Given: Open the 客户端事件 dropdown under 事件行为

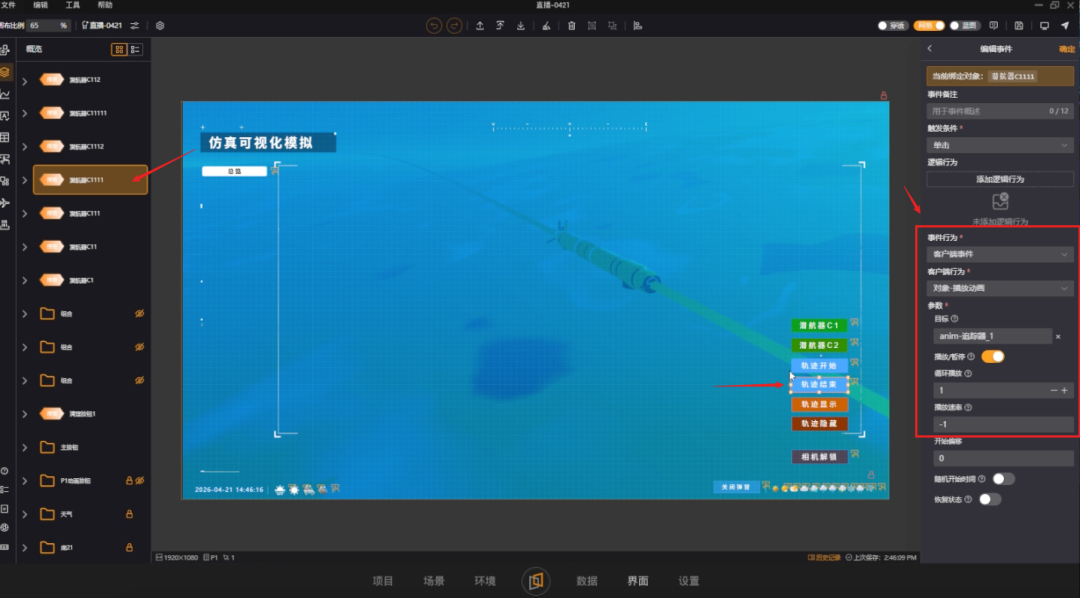Looking at the screenshot, I should pos(999,254).
